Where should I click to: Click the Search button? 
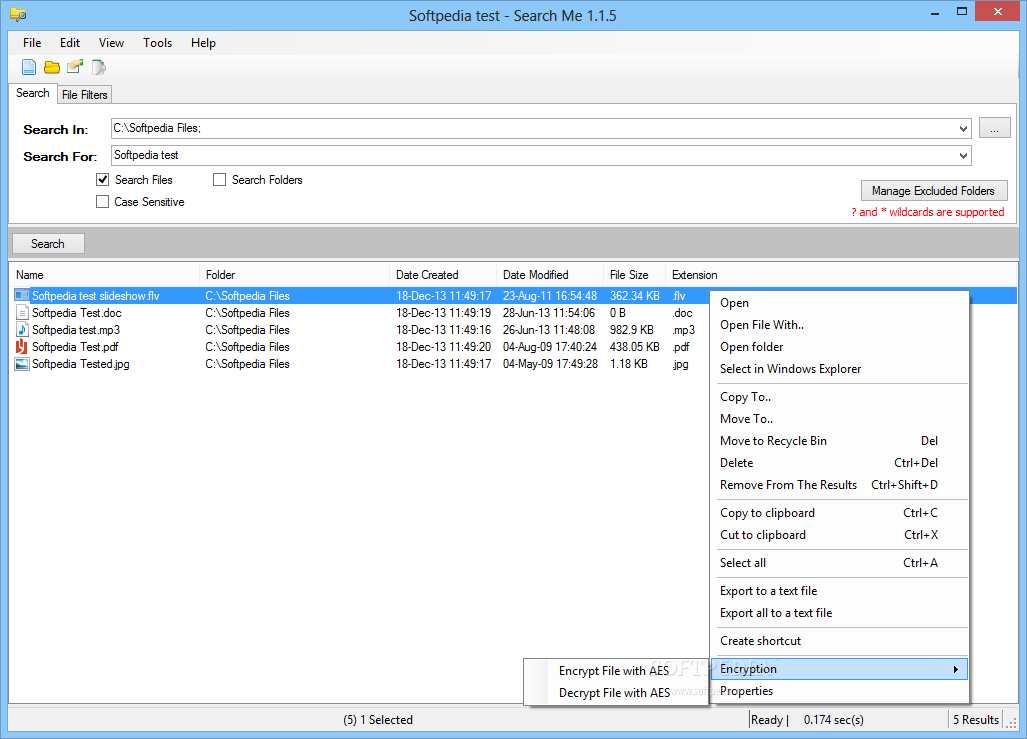[x=48, y=244]
